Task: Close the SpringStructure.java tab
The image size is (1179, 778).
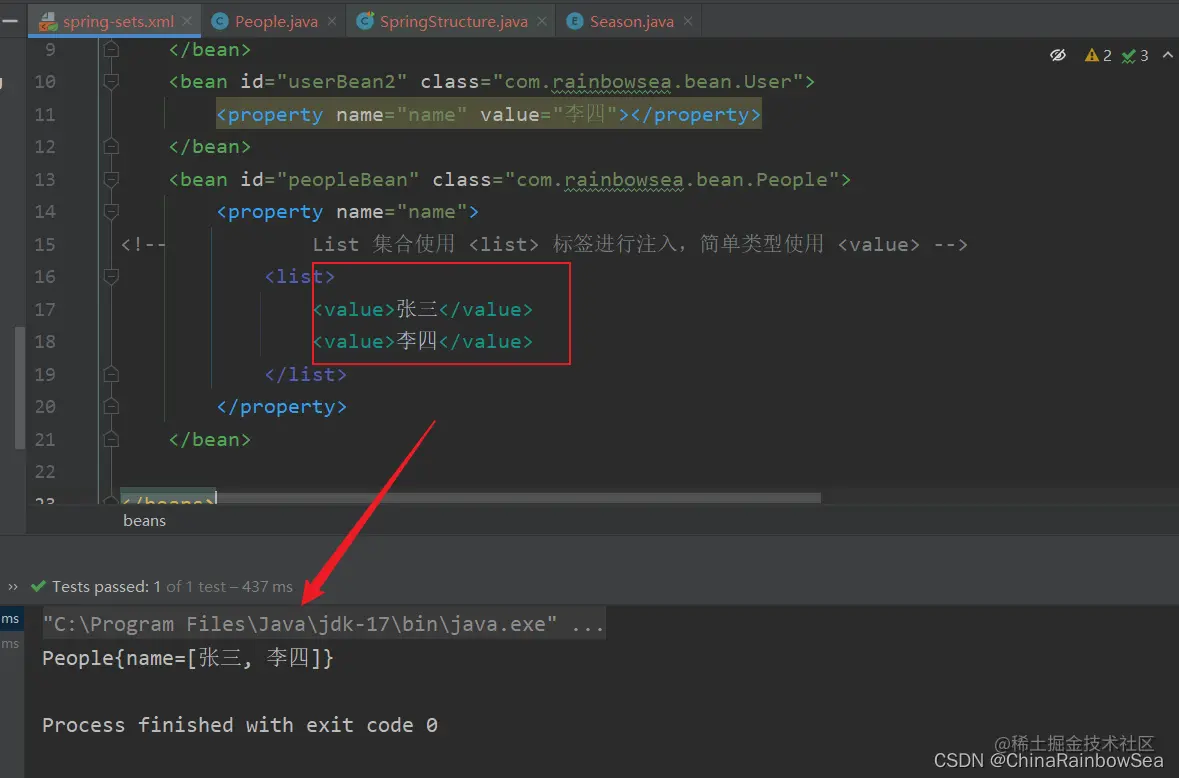Action: tap(541, 21)
